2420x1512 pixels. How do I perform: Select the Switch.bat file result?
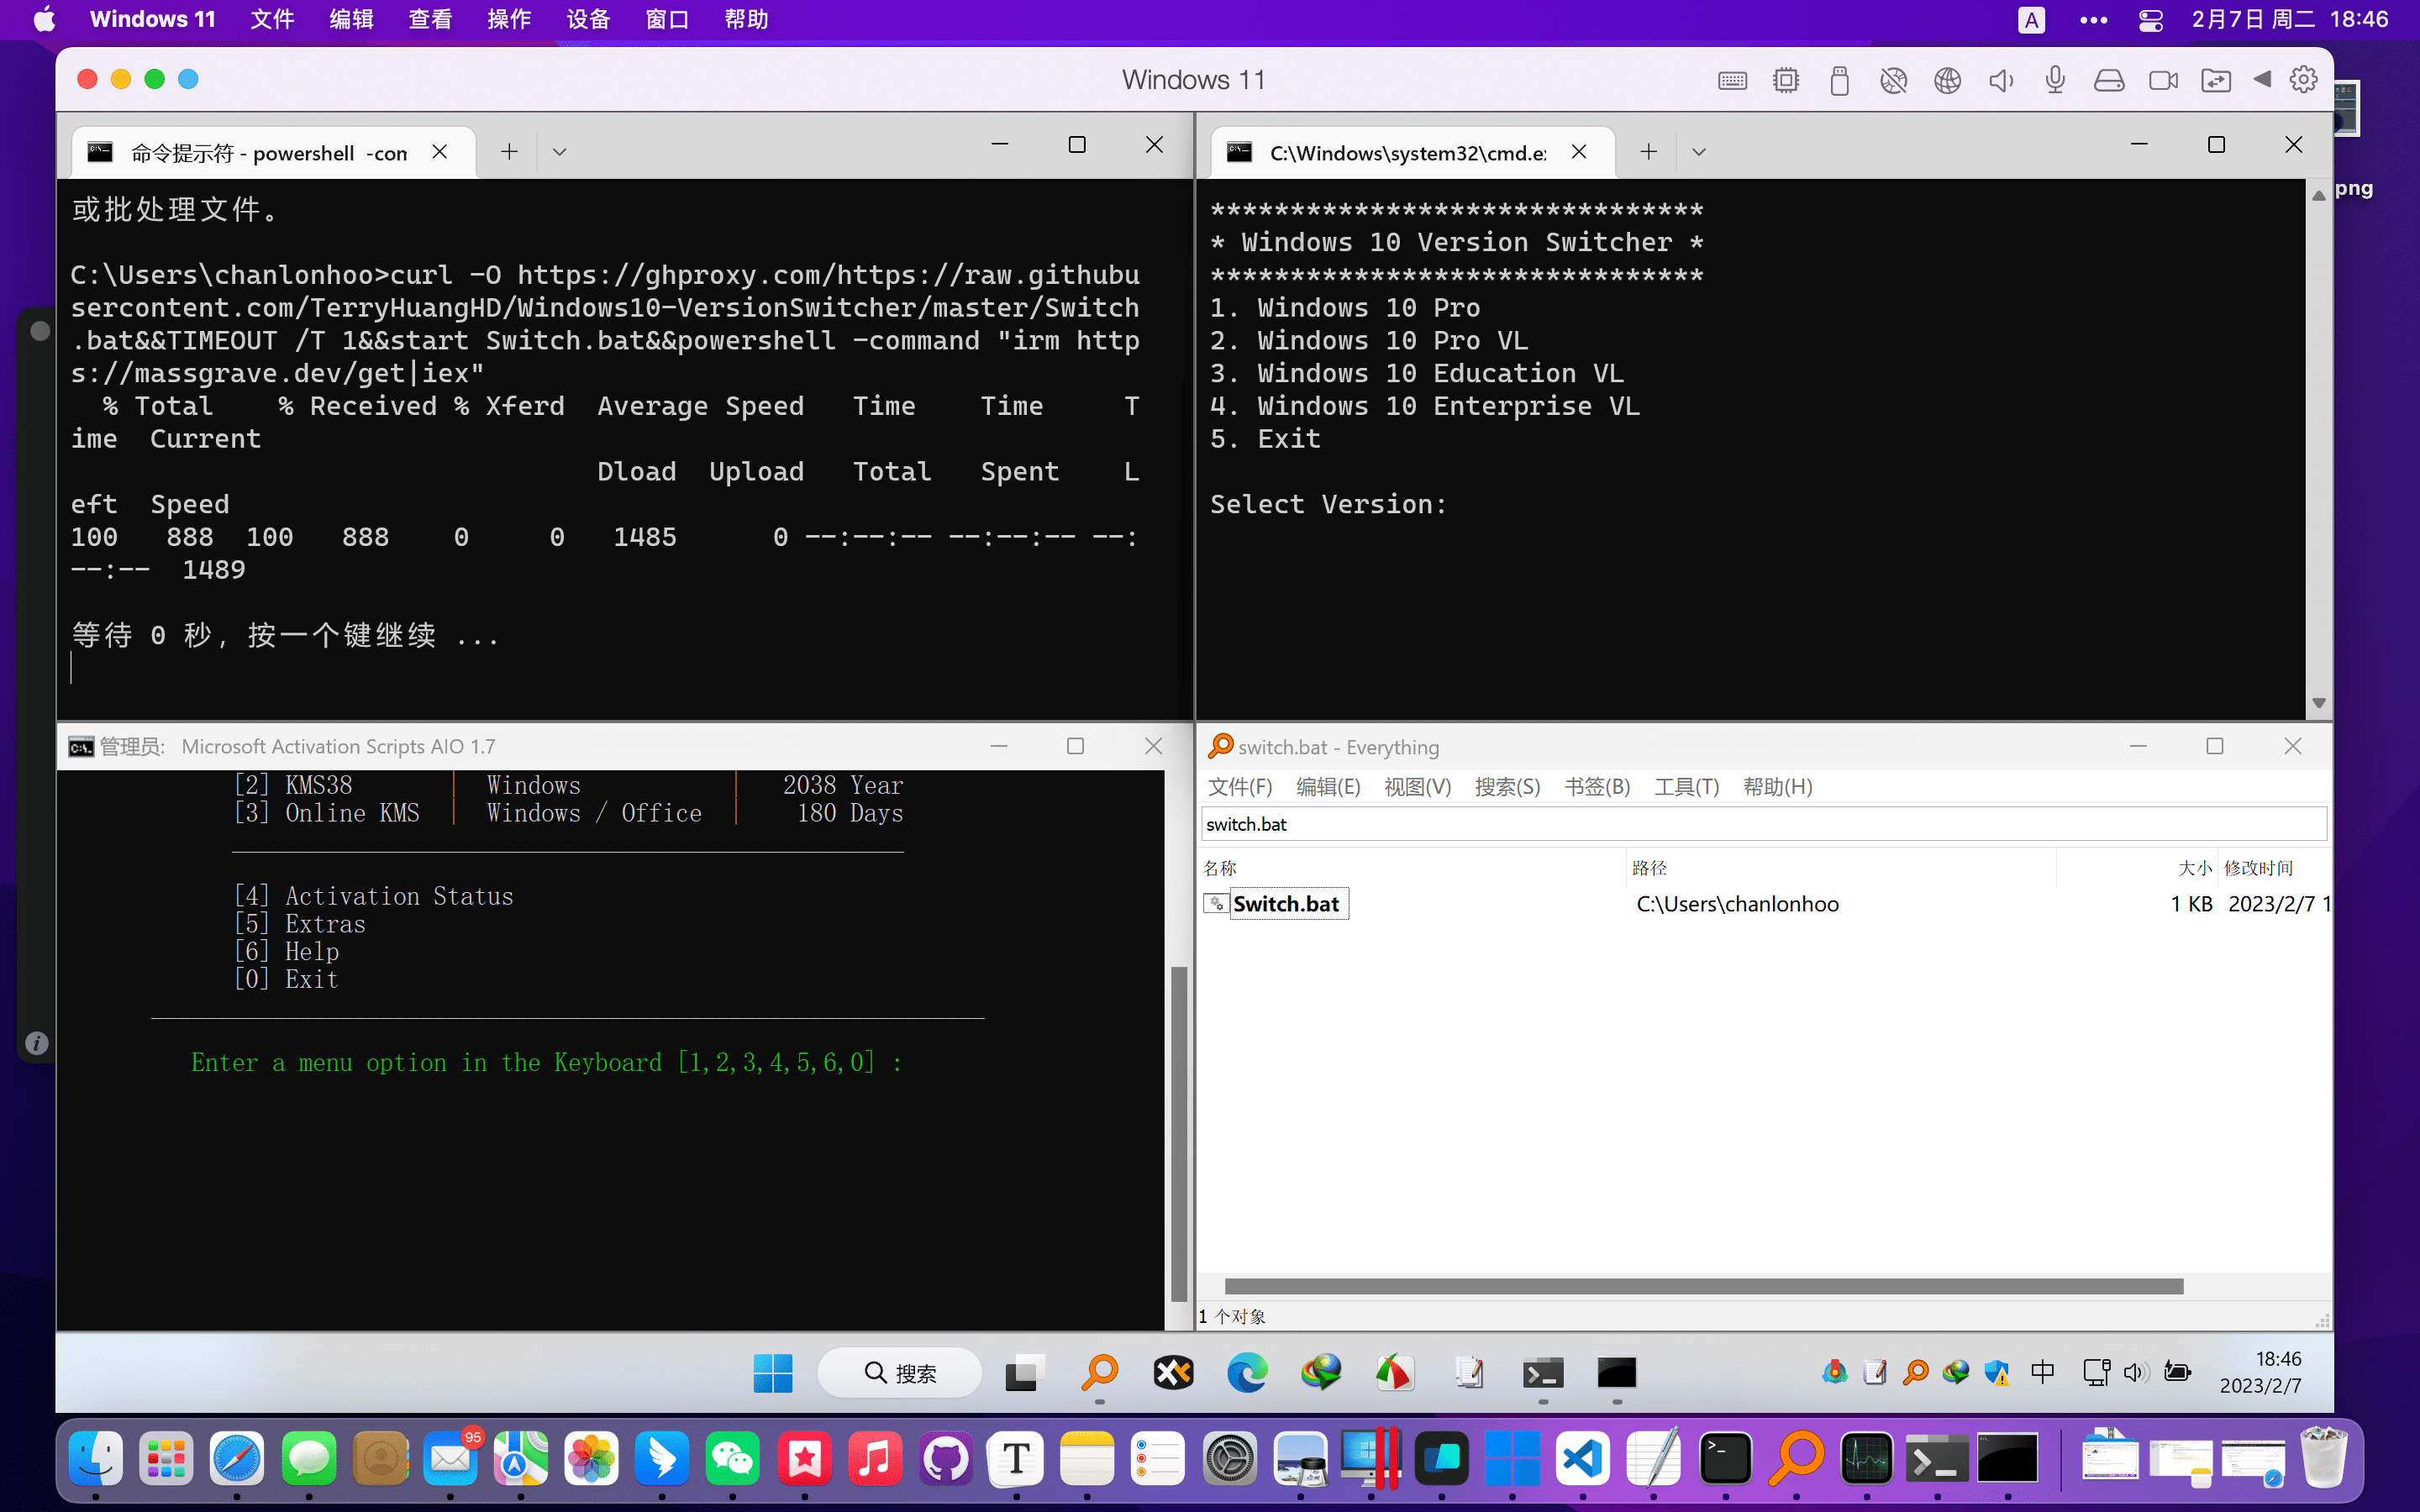pyautogui.click(x=1285, y=904)
